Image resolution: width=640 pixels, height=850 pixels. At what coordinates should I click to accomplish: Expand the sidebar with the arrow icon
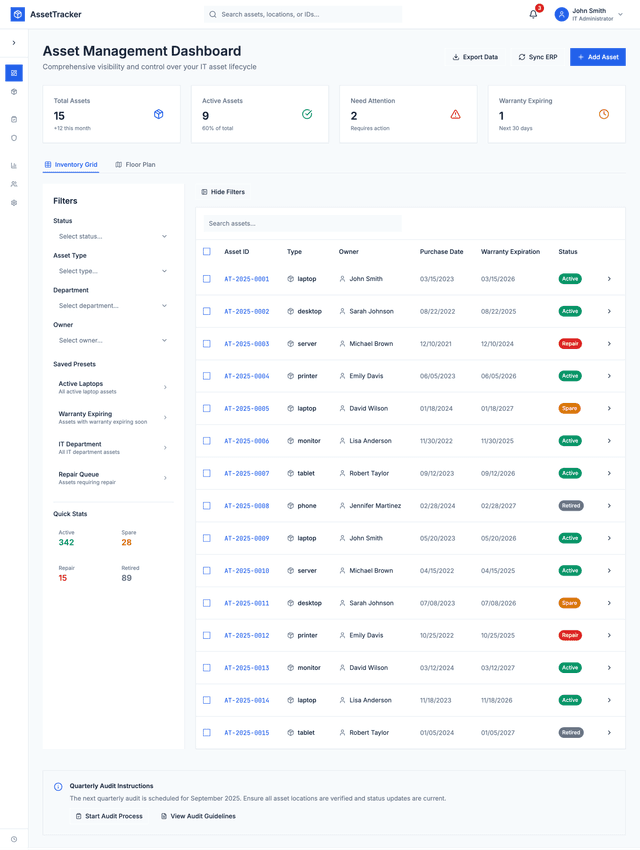point(14,43)
